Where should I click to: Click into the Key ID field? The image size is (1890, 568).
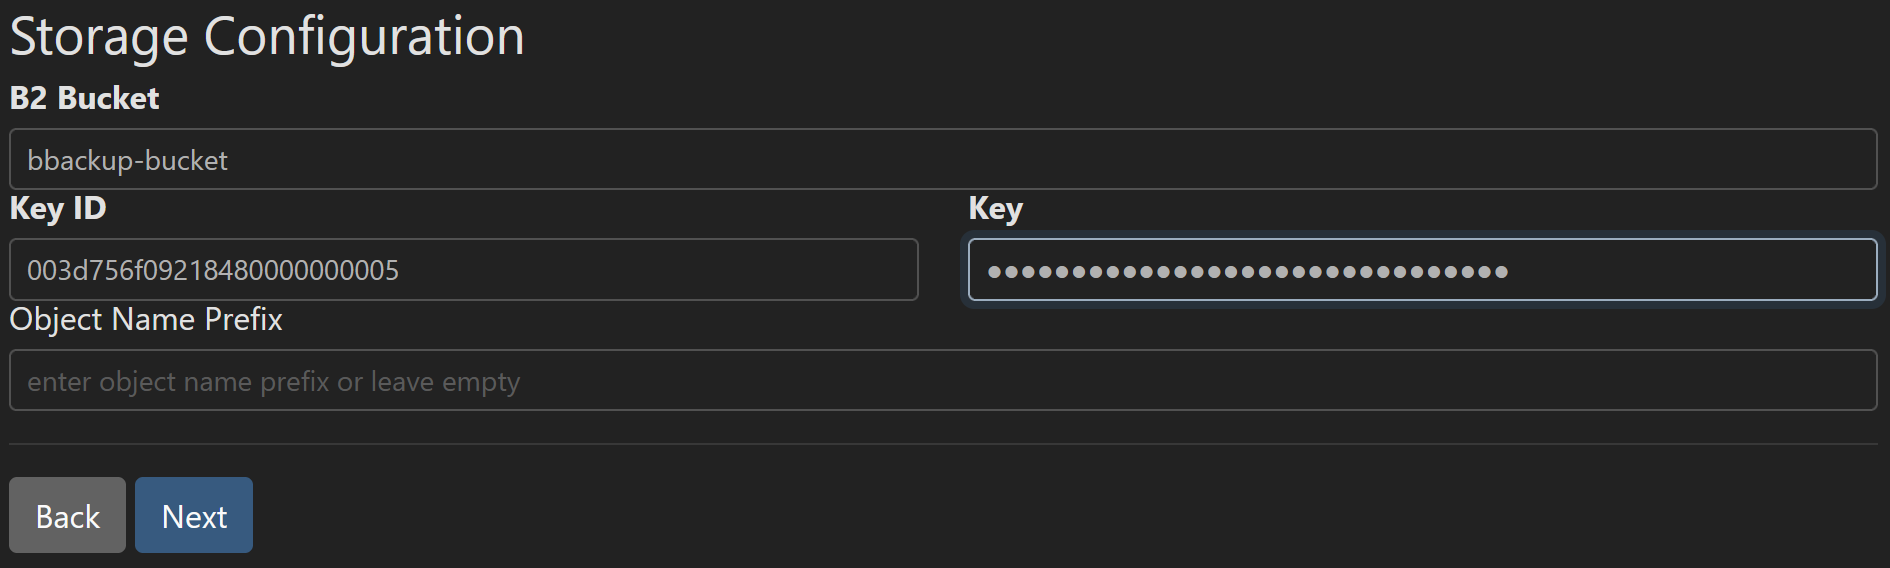point(463,269)
